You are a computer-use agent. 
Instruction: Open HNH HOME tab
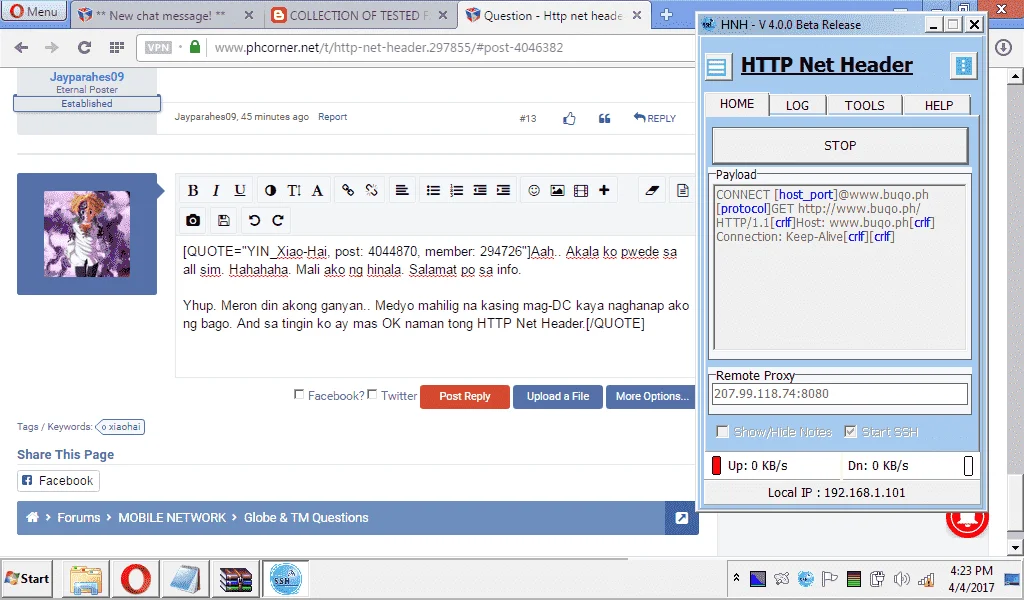tap(737, 104)
